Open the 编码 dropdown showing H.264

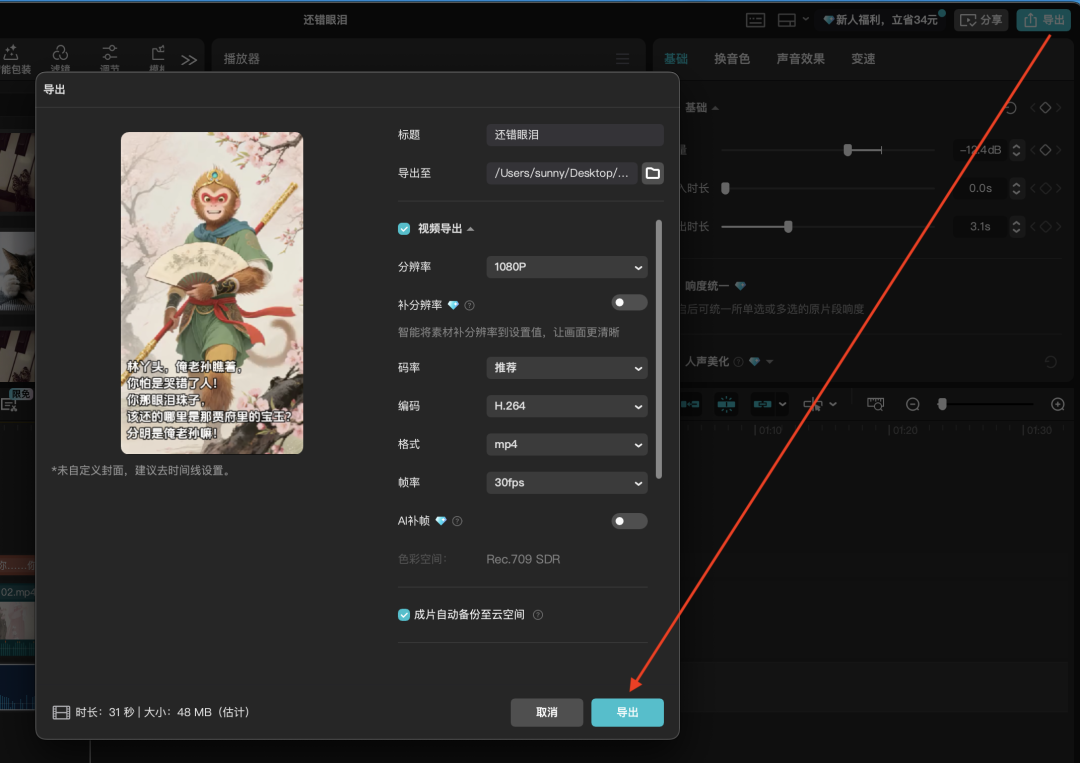tap(566, 406)
